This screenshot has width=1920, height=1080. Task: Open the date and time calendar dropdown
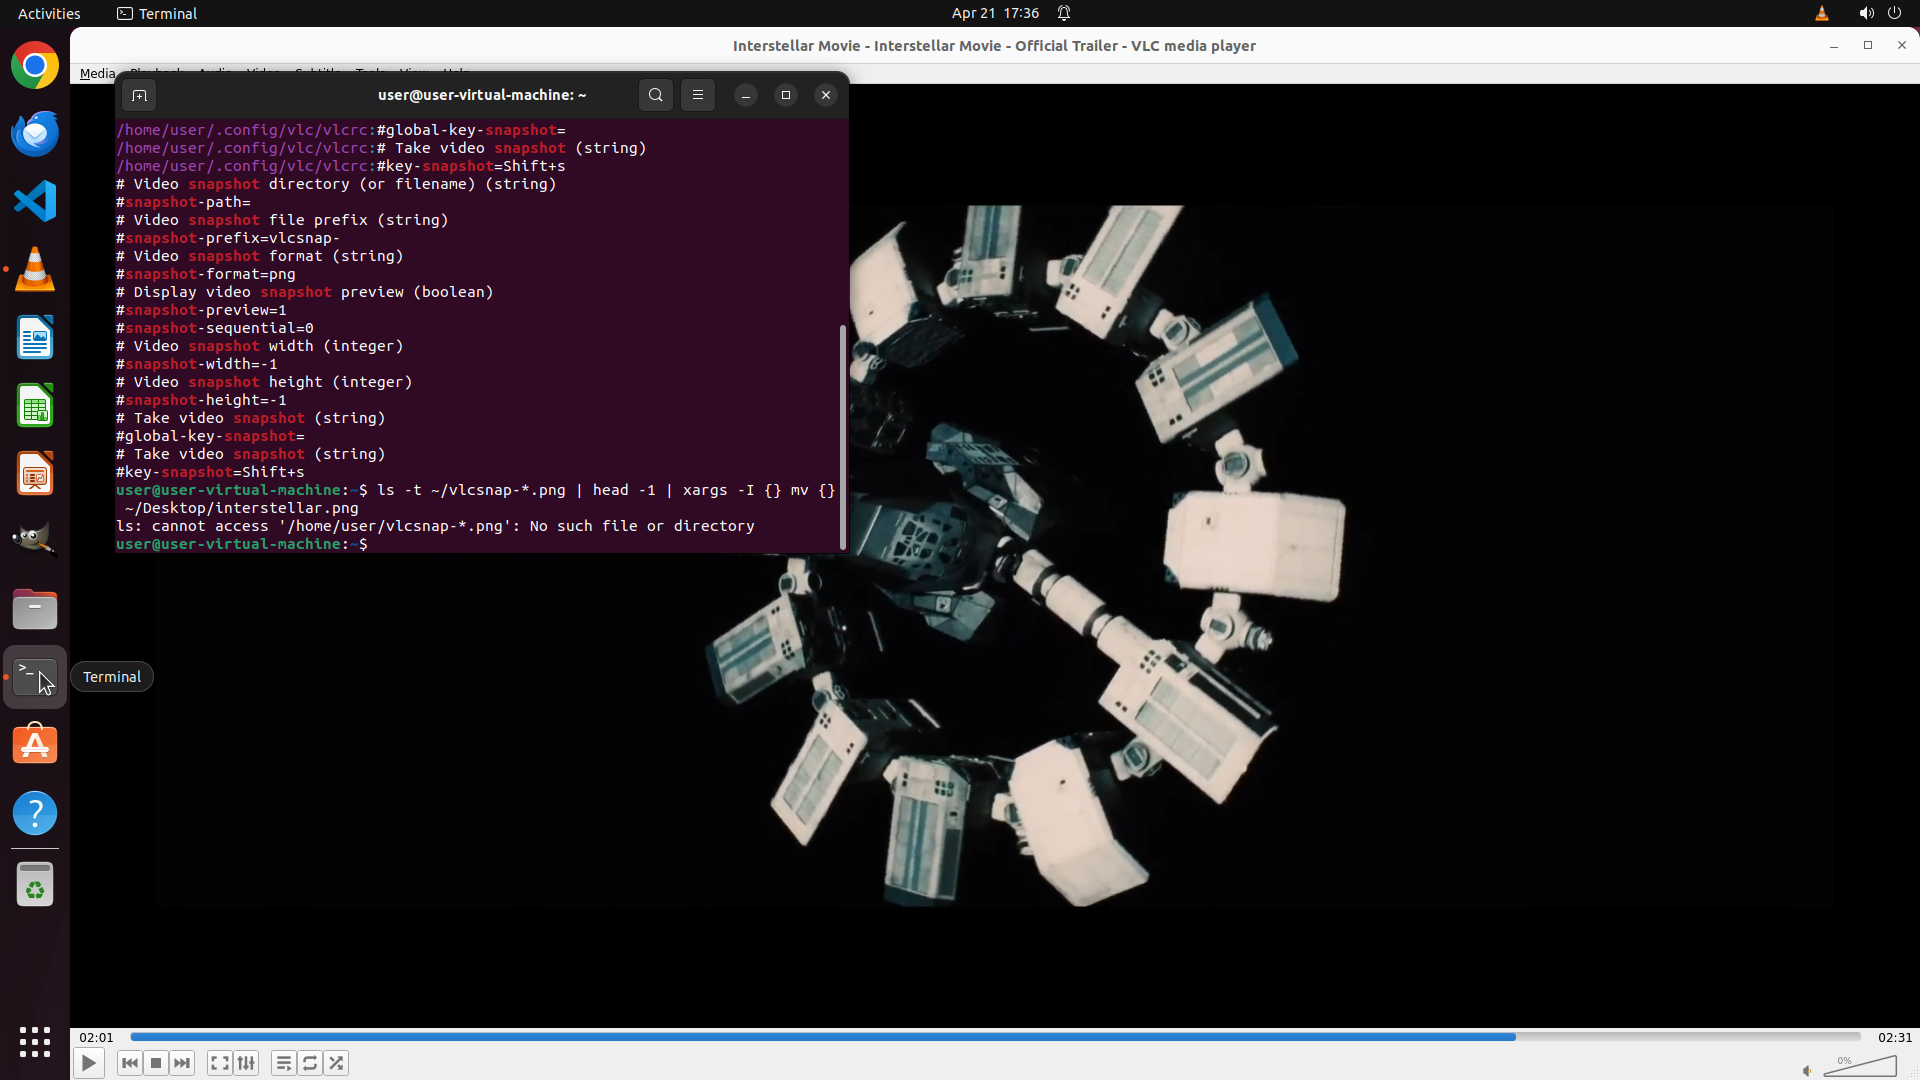995,13
